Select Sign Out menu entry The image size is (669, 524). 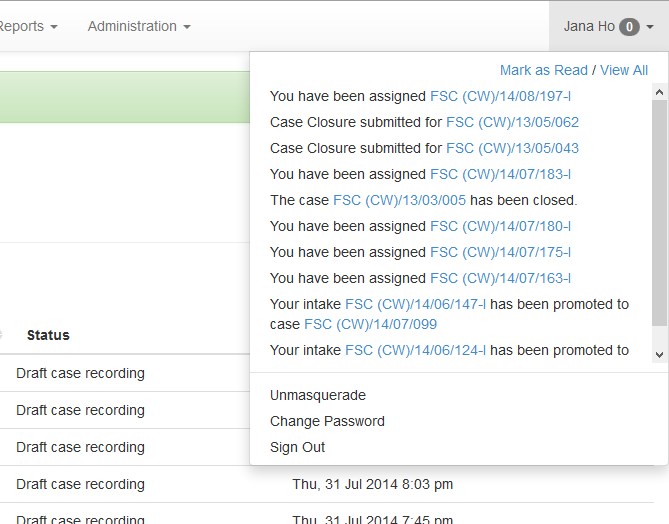click(x=297, y=447)
